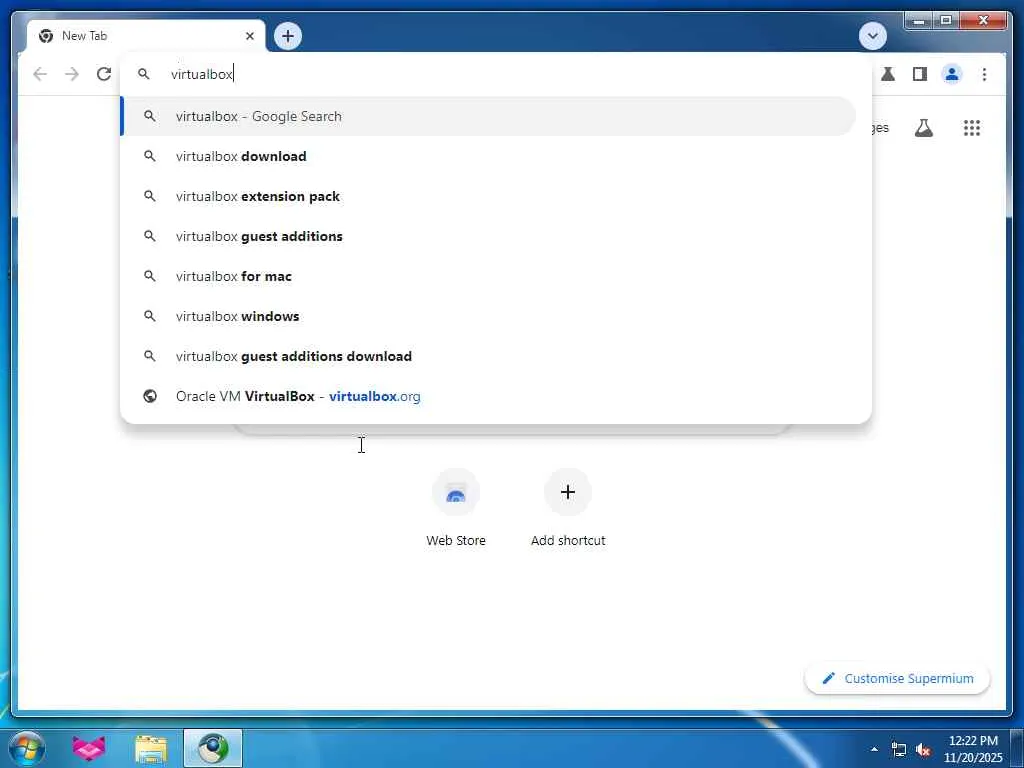Launch the pink fox taskbar app
Image resolution: width=1024 pixels, height=768 pixels.
click(89, 748)
